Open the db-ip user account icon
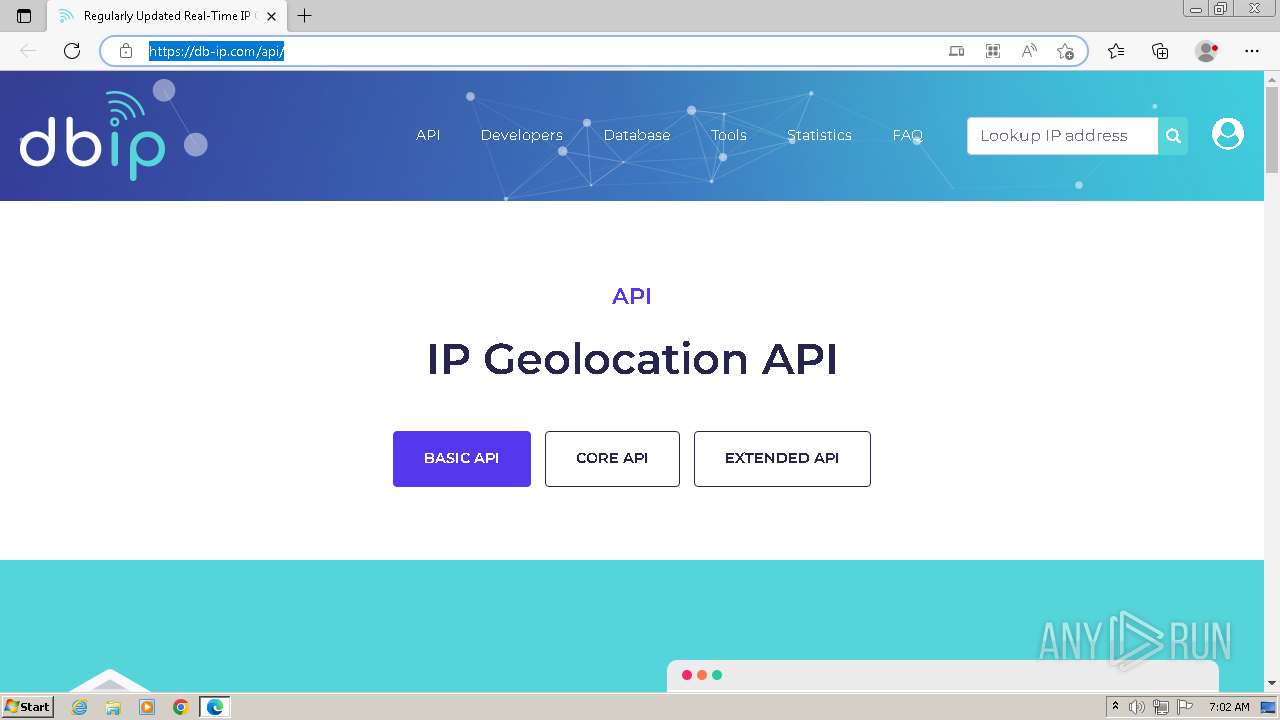 coord(1228,134)
